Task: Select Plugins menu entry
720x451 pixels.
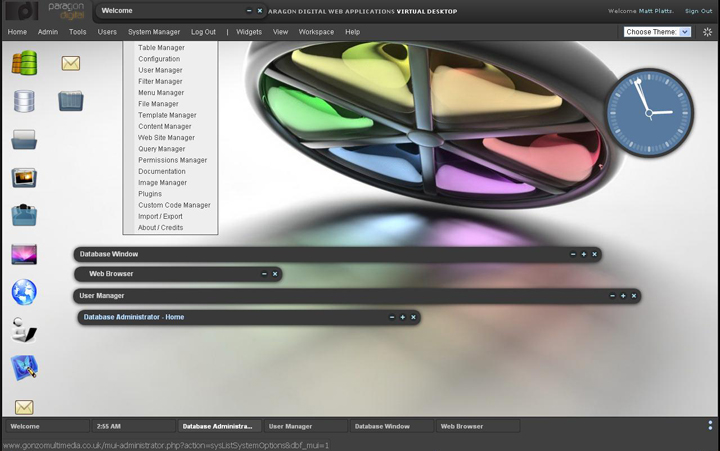Action: pos(150,194)
